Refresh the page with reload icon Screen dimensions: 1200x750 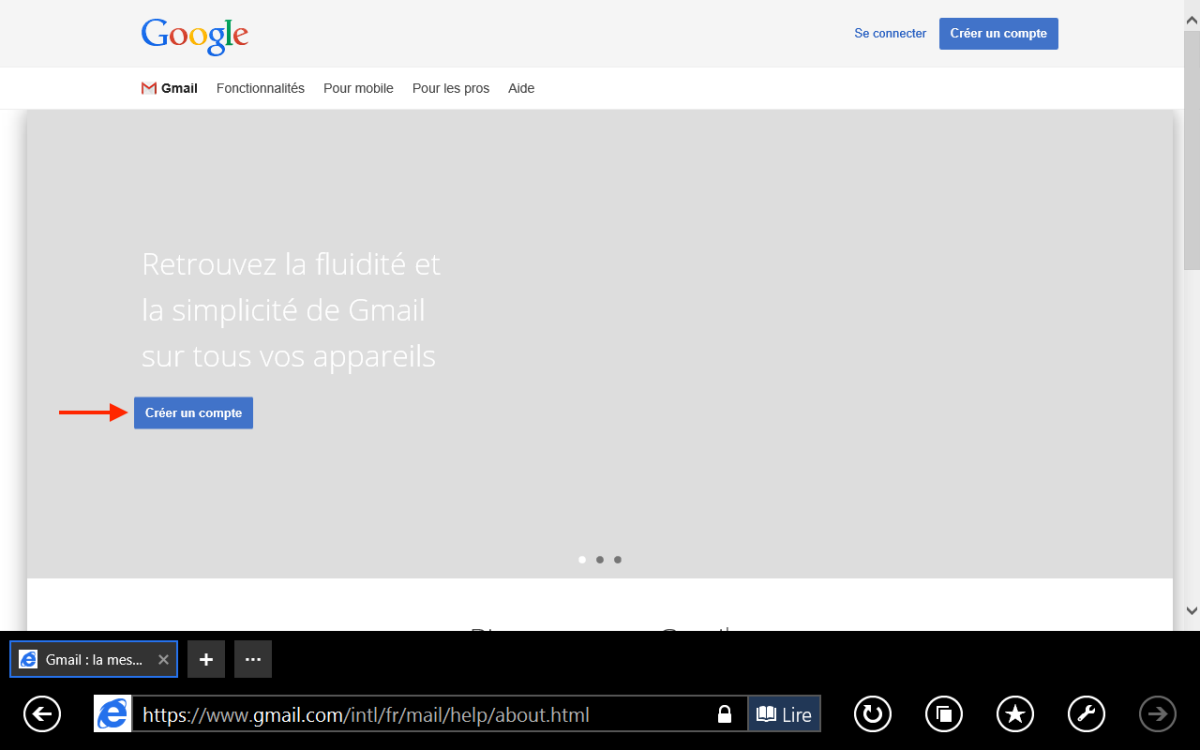(x=872, y=714)
